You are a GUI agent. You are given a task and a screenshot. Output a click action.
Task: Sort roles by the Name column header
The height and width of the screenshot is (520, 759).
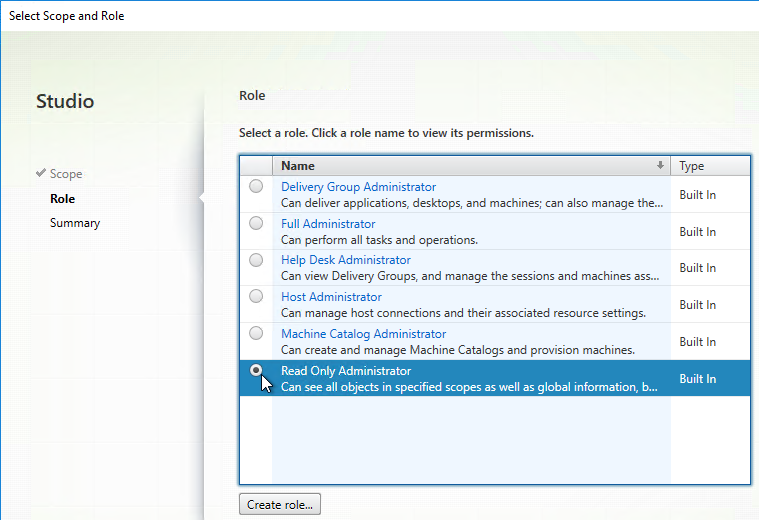(x=471, y=166)
